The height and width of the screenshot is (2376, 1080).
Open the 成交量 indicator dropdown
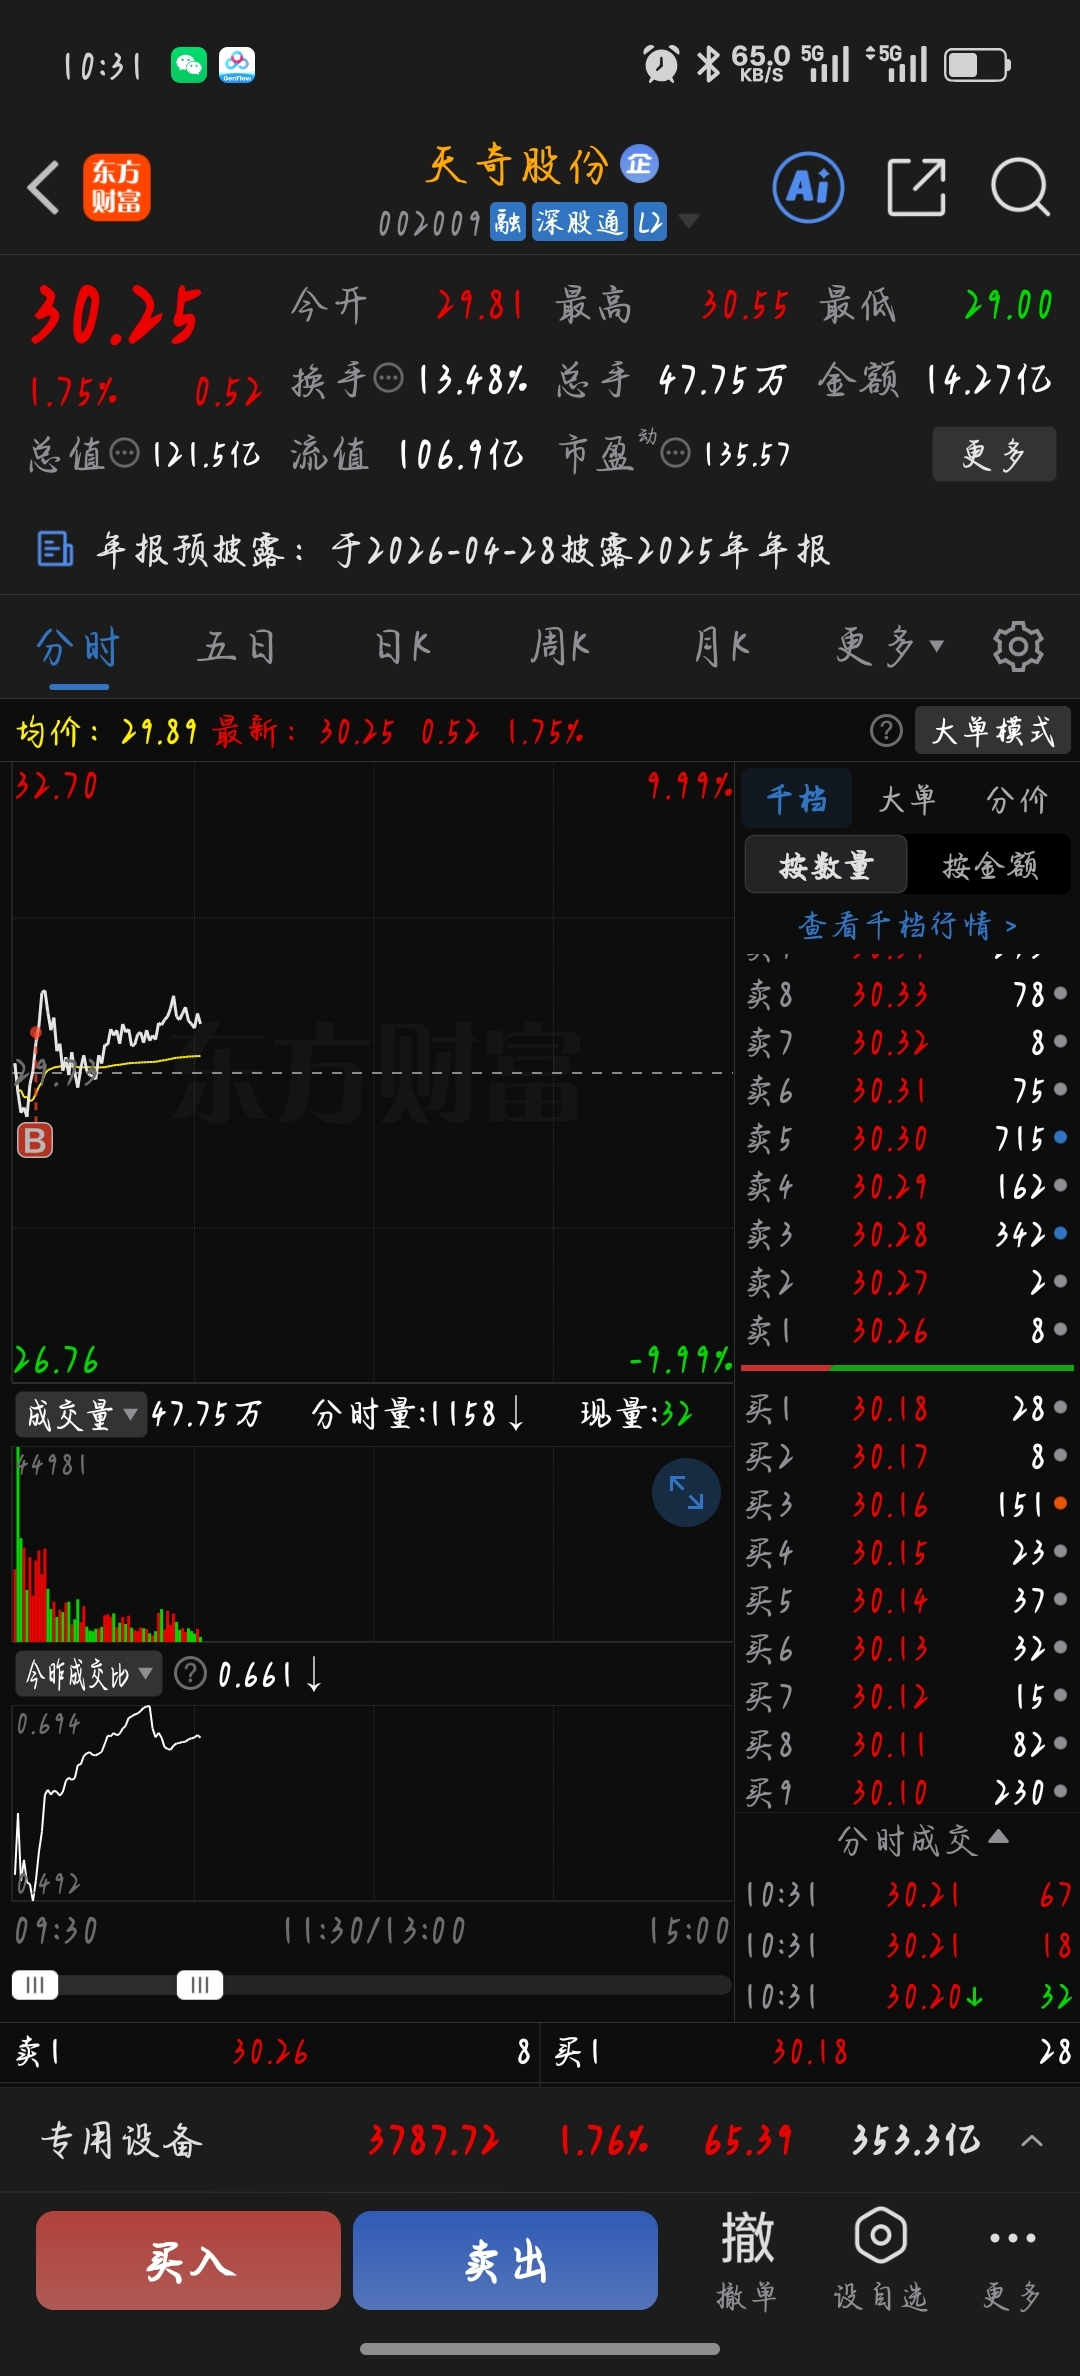pyautogui.click(x=81, y=1414)
